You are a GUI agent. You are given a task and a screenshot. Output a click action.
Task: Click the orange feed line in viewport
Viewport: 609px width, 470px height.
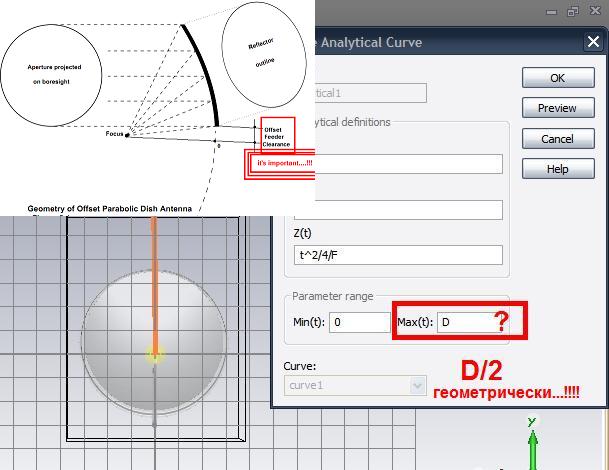click(x=154, y=285)
